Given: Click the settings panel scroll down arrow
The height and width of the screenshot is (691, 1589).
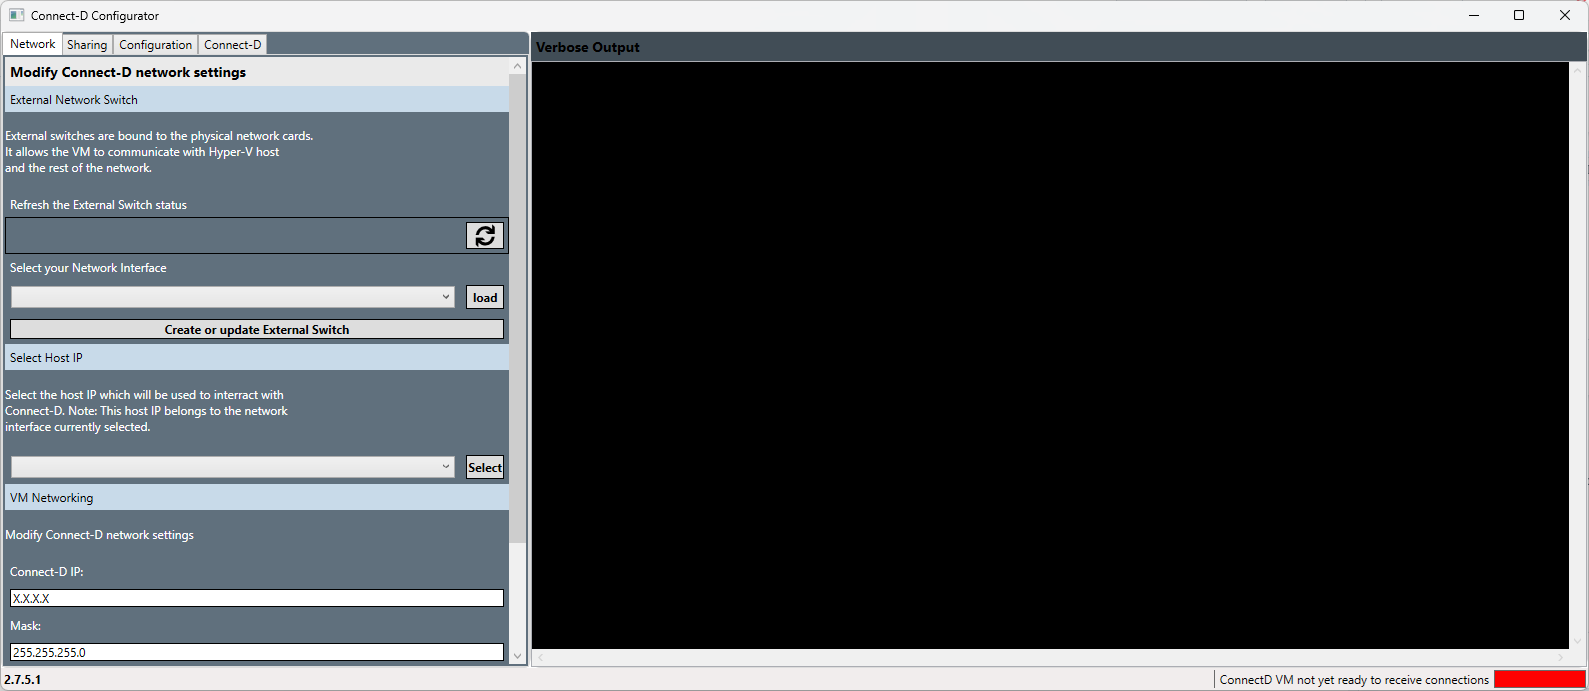Looking at the screenshot, I should [517, 656].
